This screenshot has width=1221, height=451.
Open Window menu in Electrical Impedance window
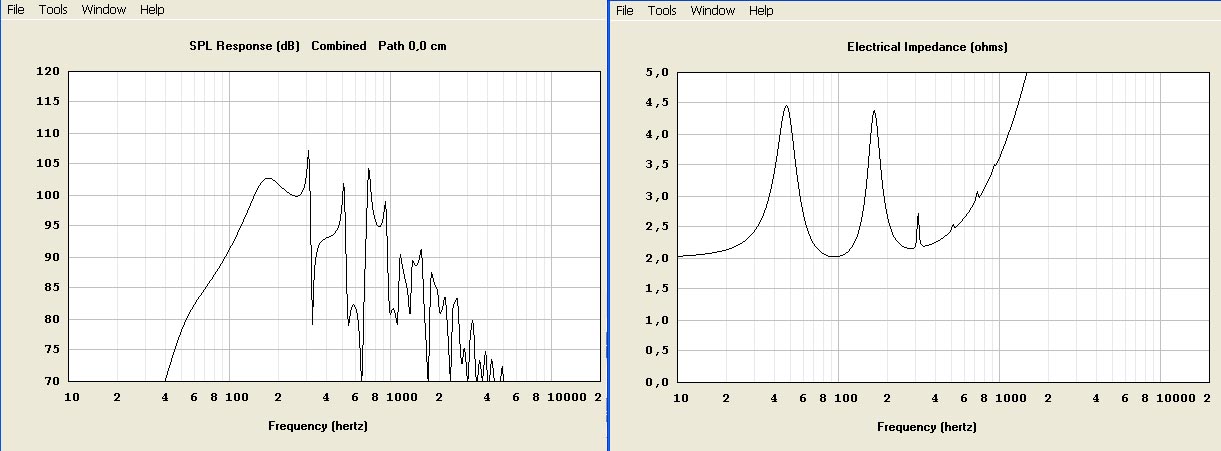click(x=713, y=11)
